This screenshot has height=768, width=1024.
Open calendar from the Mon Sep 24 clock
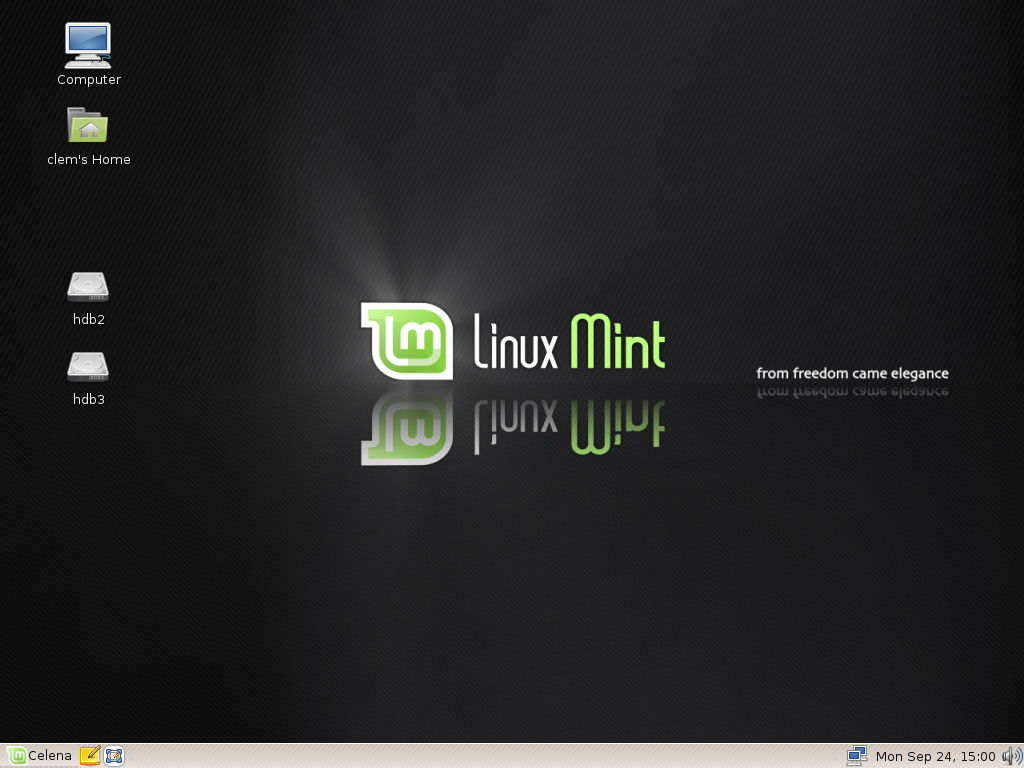935,756
